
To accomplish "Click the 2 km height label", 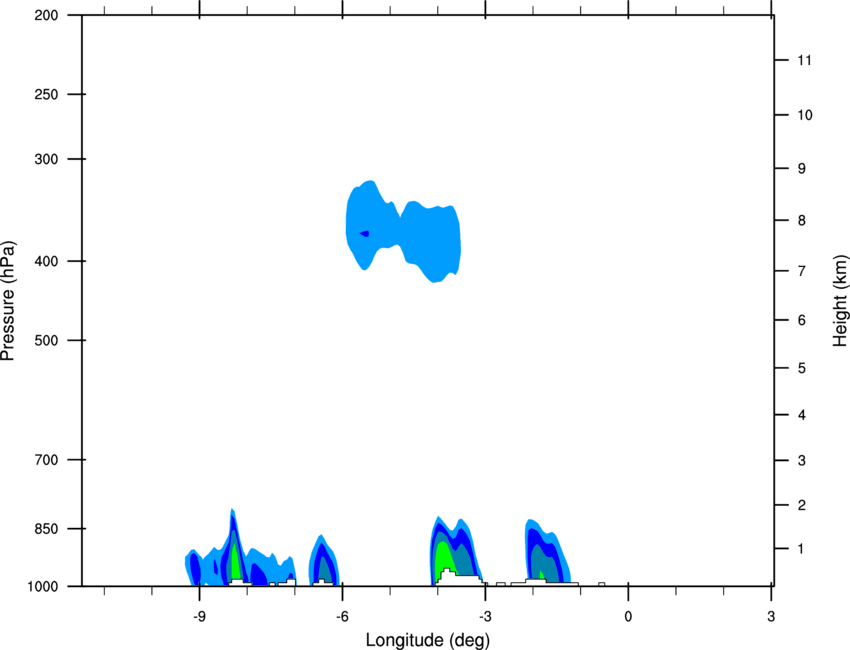I will [x=802, y=505].
